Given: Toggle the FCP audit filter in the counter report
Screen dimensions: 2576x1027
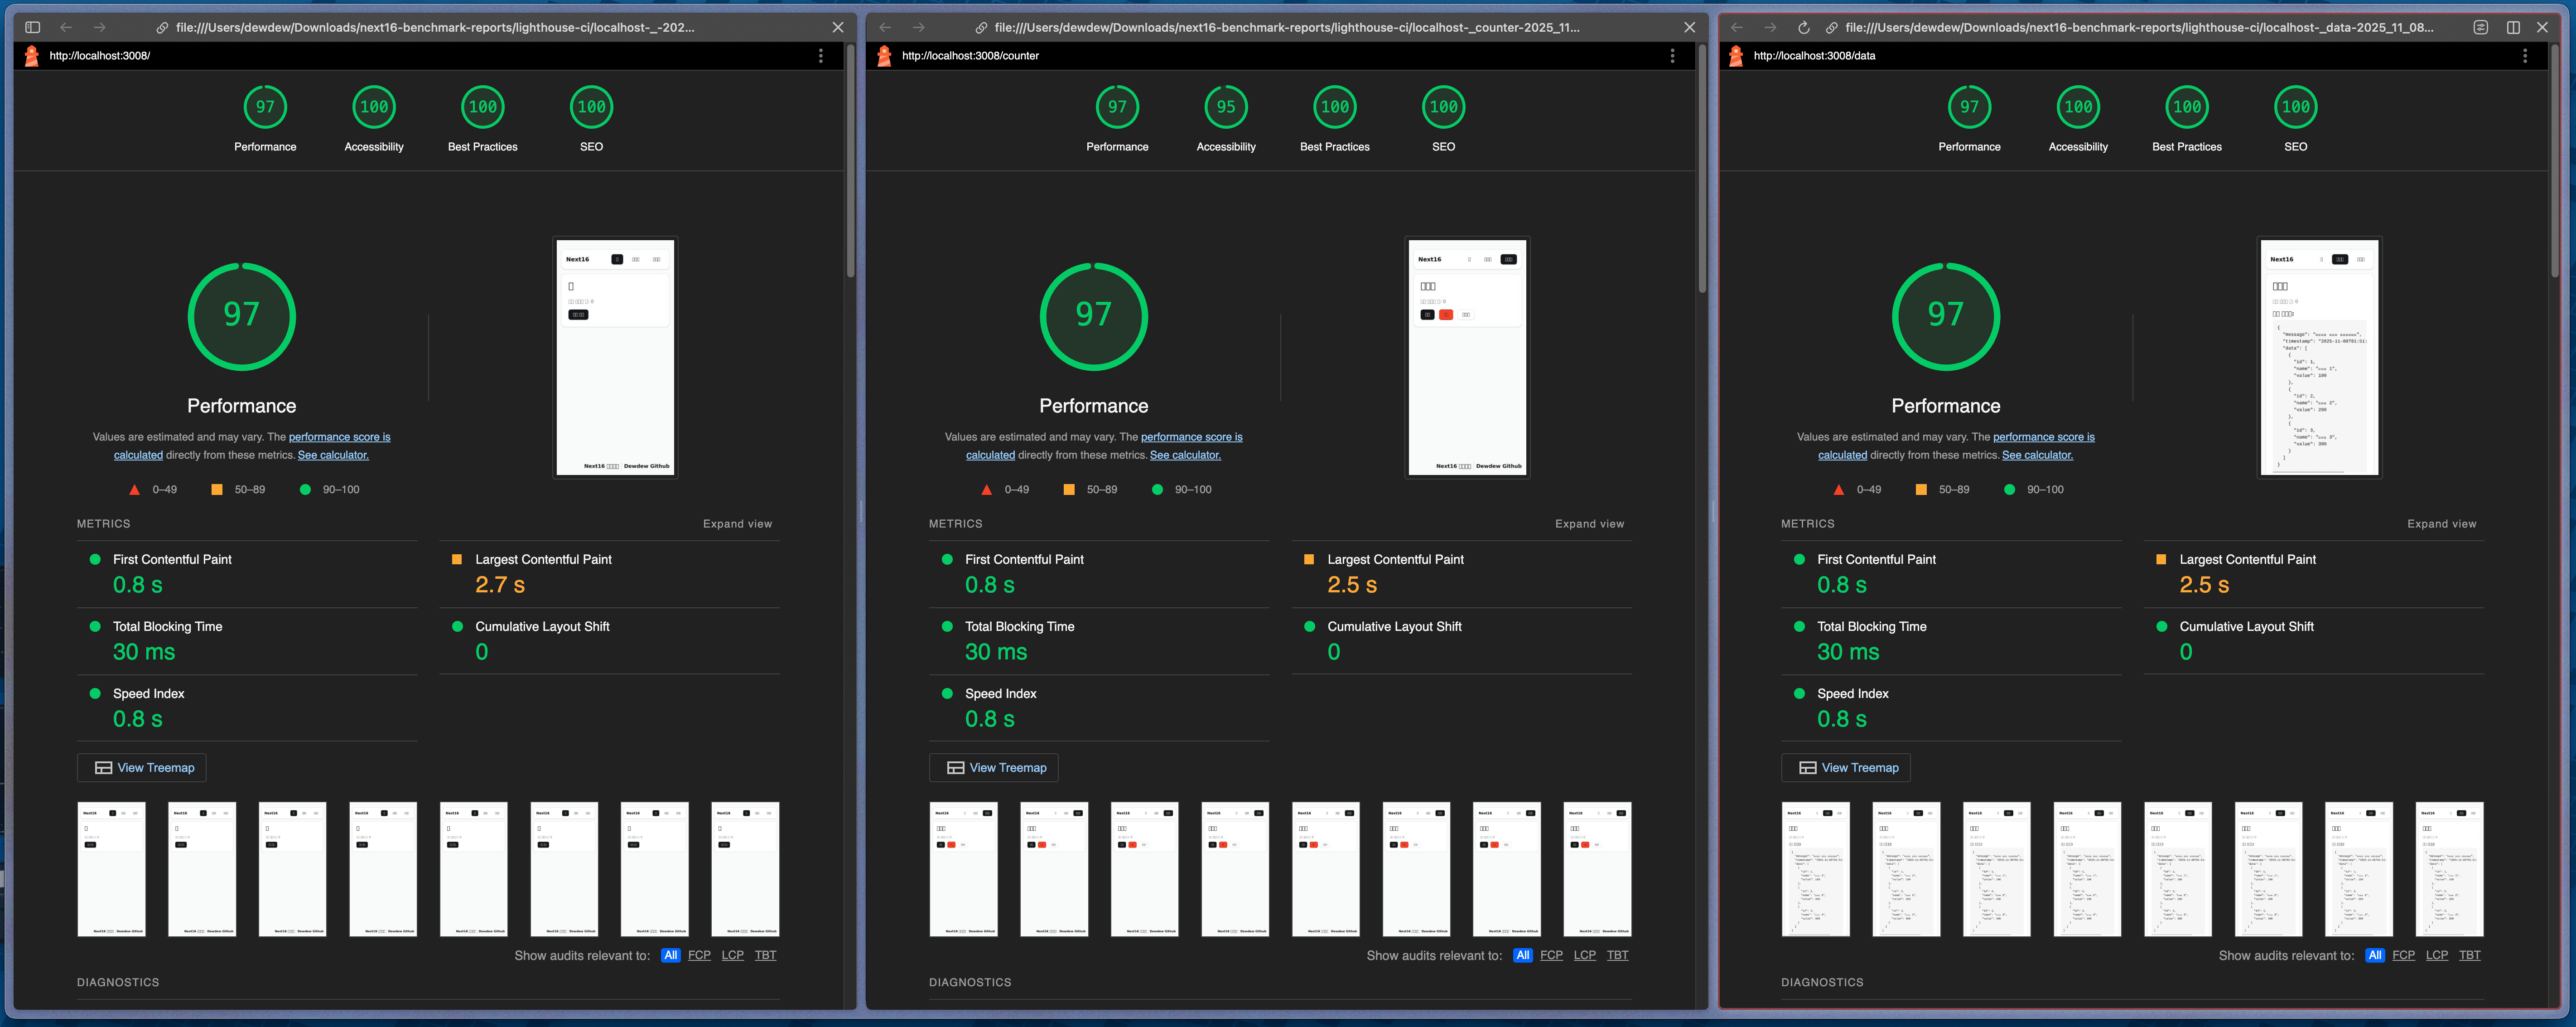Looking at the screenshot, I should click(x=1551, y=955).
